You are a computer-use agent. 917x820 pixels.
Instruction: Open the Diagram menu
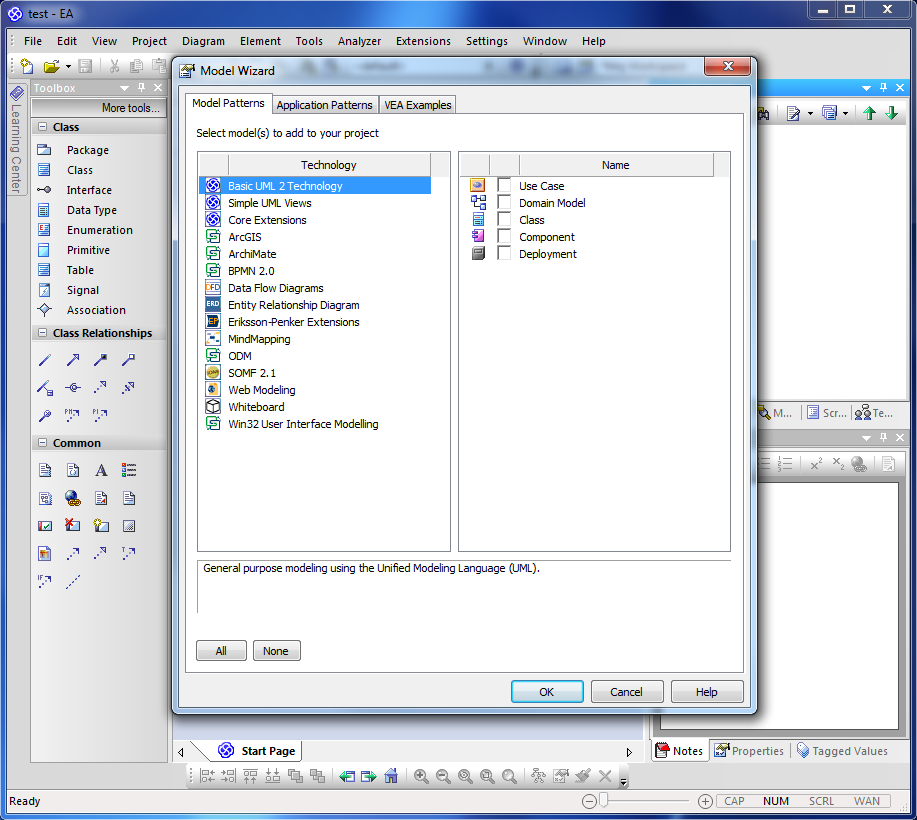coord(203,41)
